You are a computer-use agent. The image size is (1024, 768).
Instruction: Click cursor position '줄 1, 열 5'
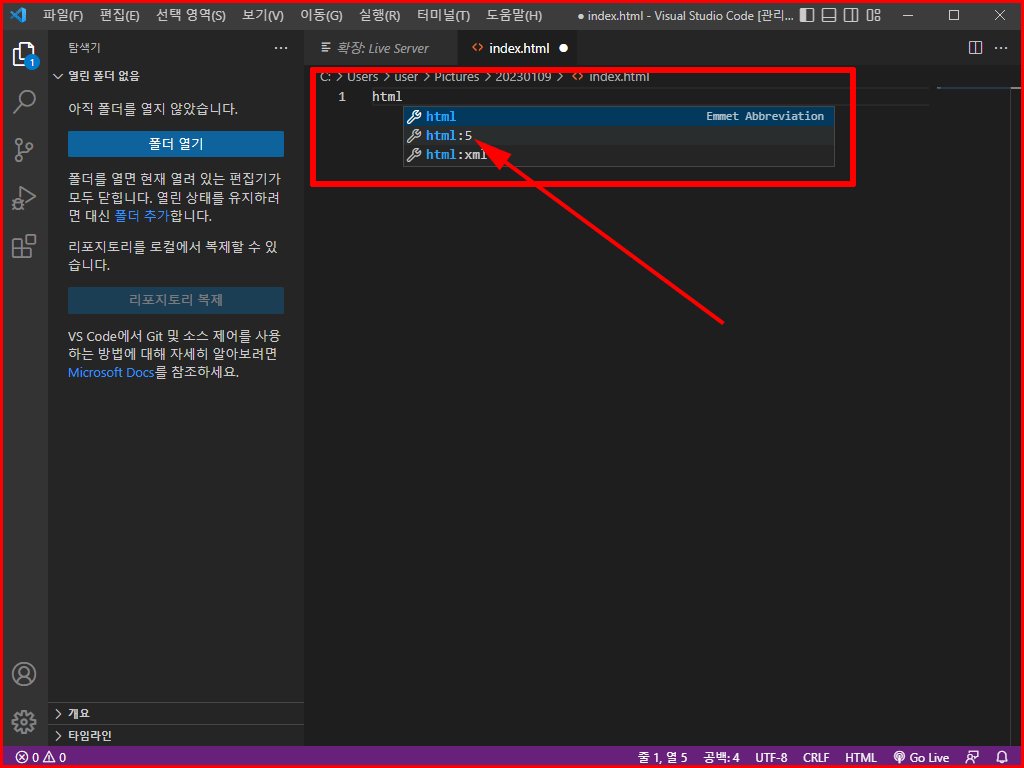point(662,758)
